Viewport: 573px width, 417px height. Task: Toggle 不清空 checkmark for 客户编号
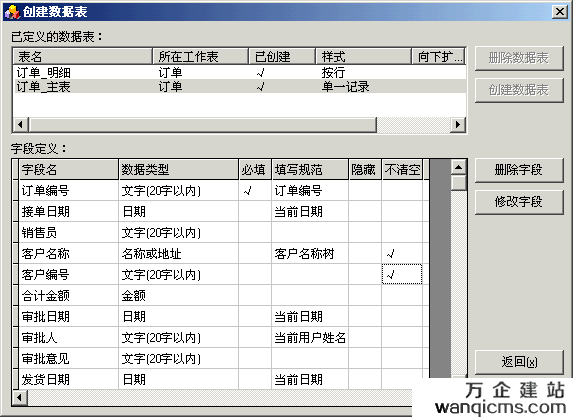[x=402, y=274]
